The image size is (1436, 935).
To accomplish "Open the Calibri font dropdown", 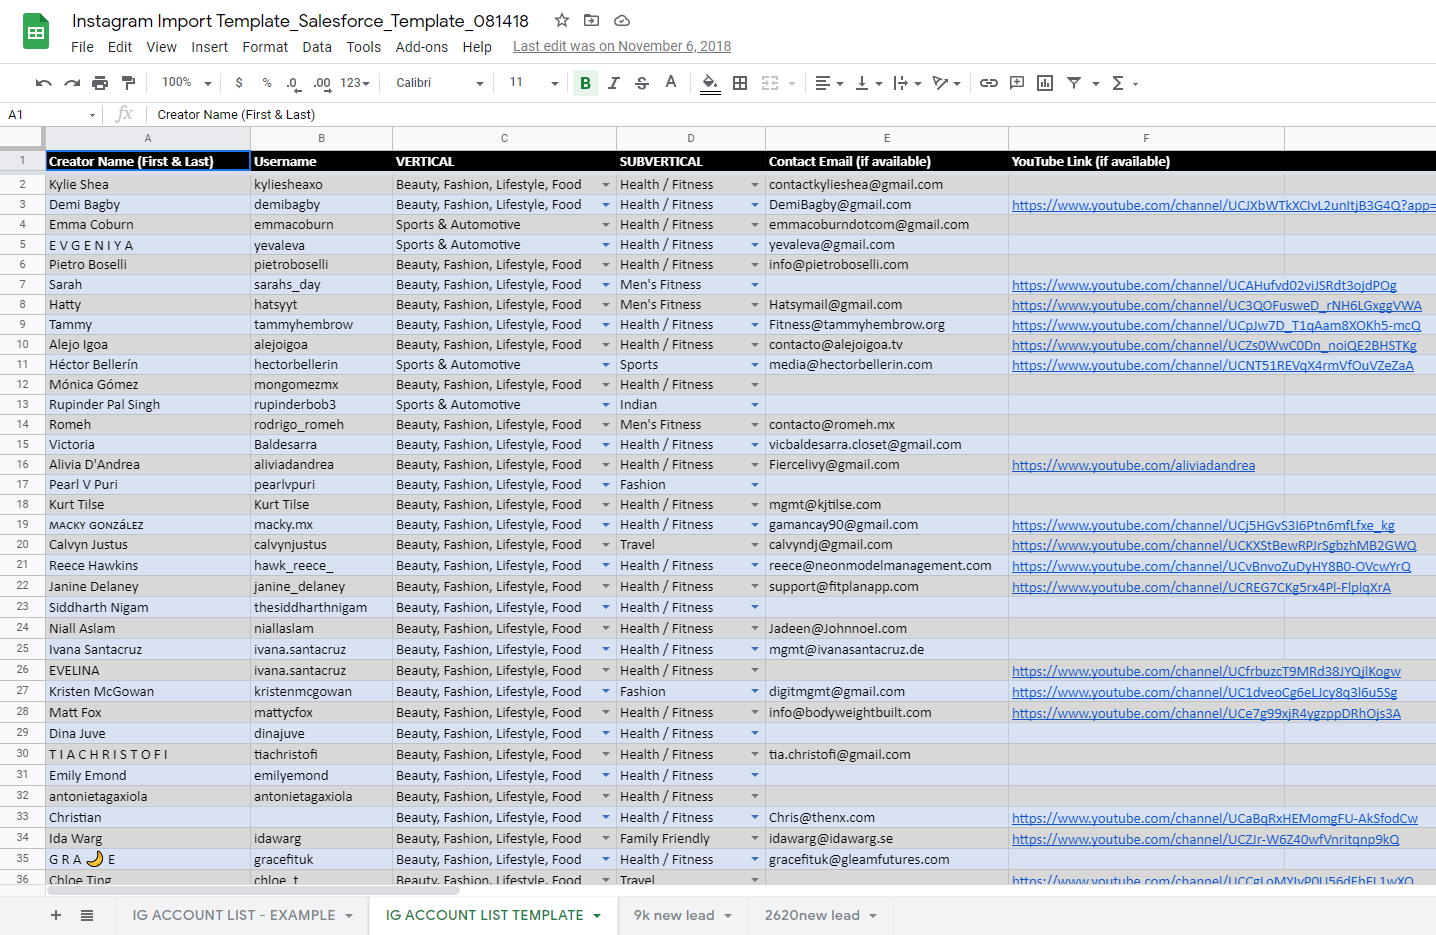I will (439, 83).
